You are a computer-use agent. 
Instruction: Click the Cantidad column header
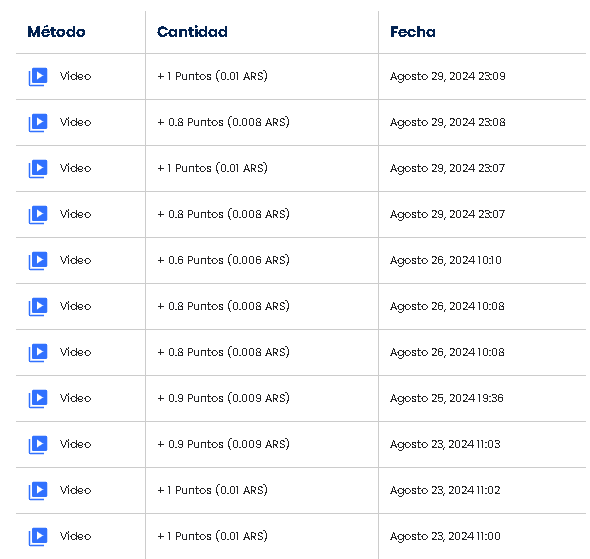(x=192, y=32)
